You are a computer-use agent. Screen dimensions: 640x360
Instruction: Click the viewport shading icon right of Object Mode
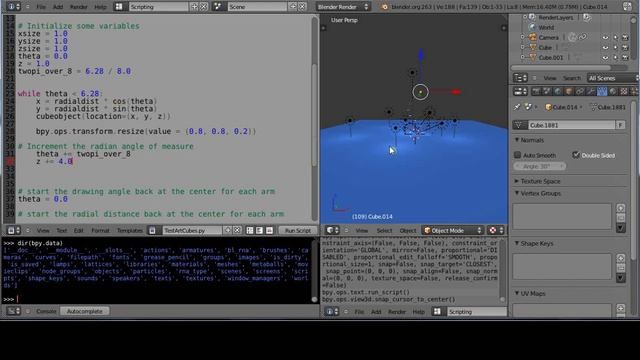coord(496,230)
